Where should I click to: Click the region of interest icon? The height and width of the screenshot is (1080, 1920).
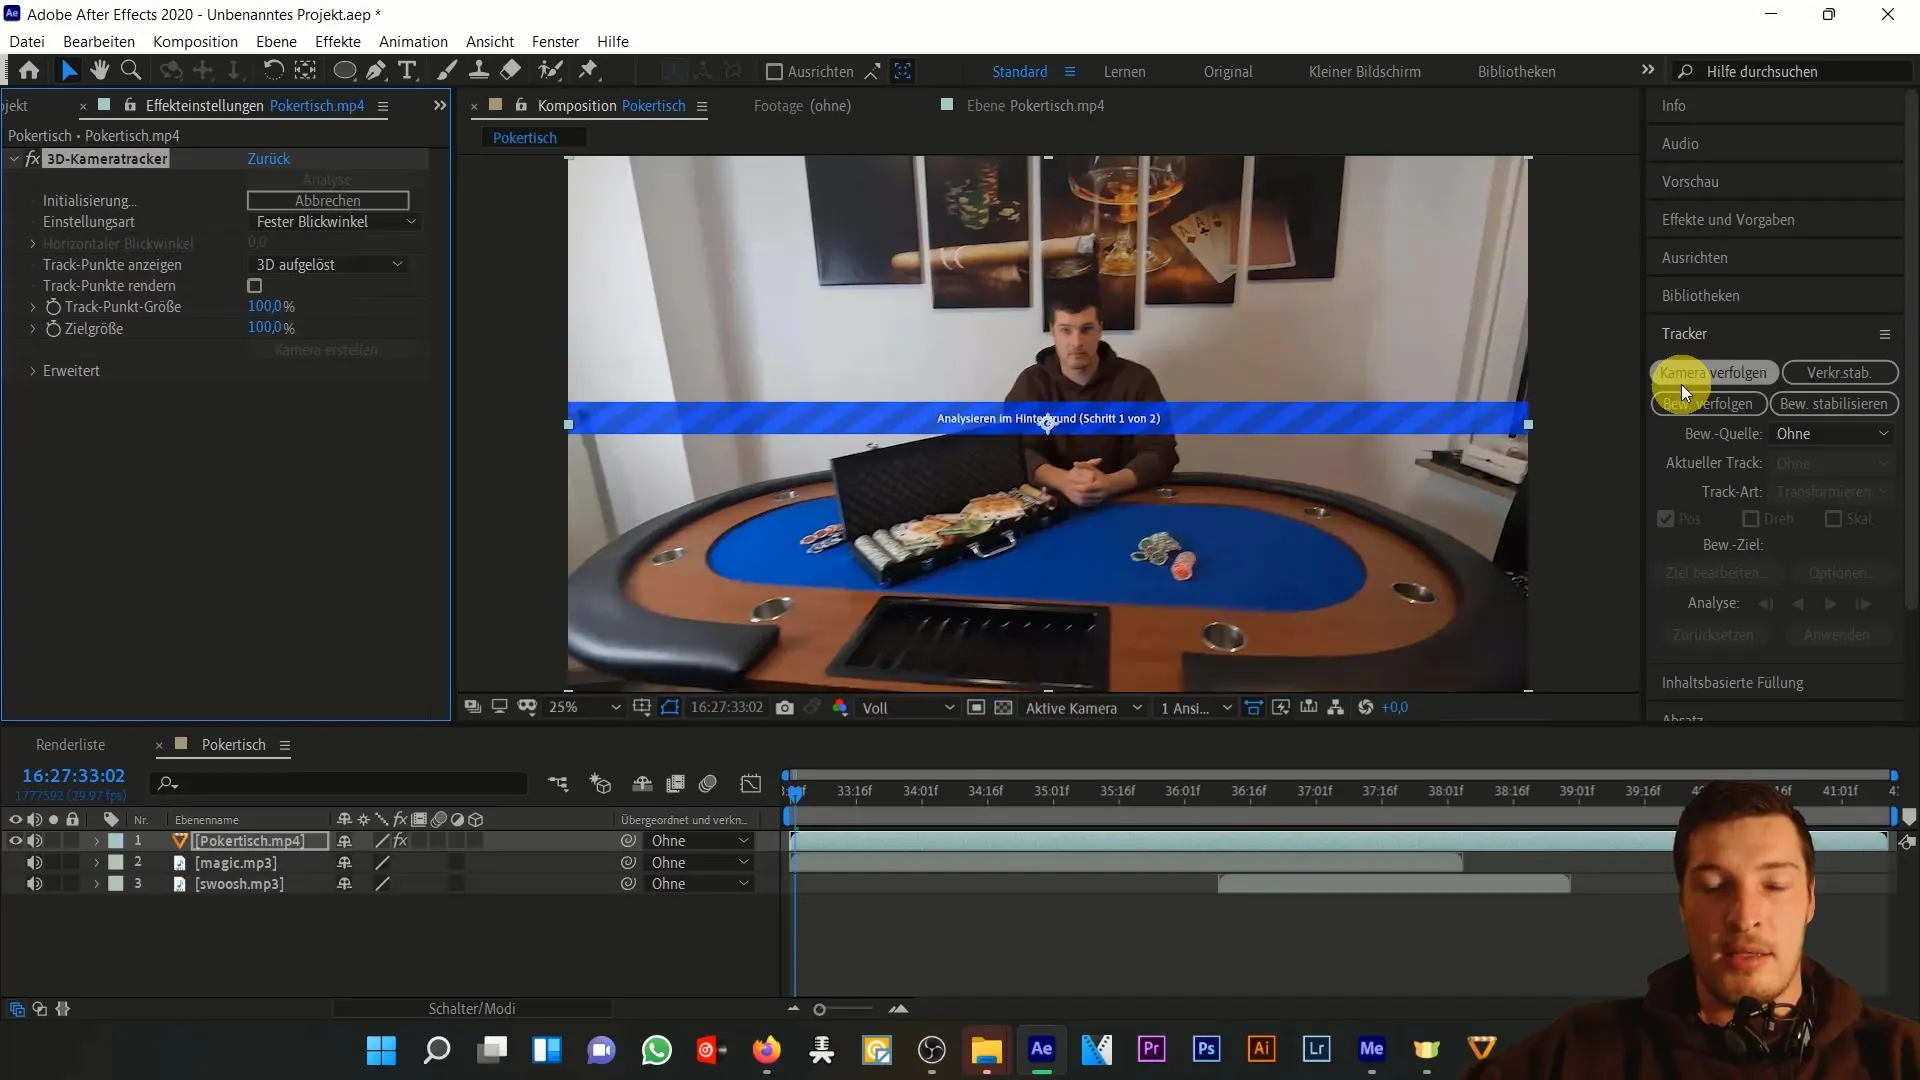(x=976, y=708)
